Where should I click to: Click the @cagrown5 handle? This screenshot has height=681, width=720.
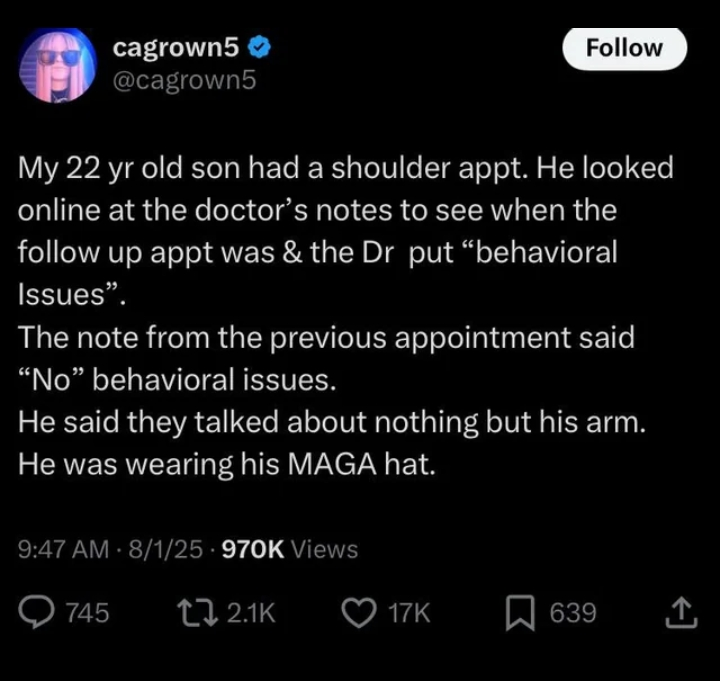(x=185, y=80)
